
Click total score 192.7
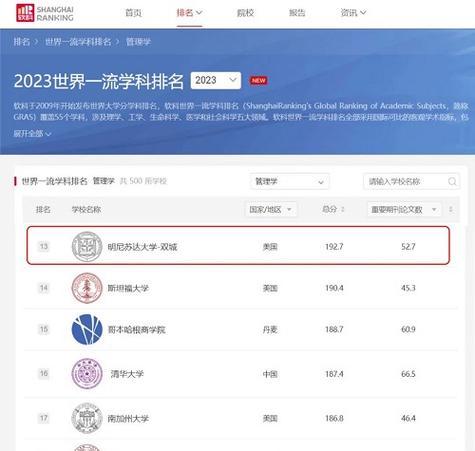(x=334, y=247)
